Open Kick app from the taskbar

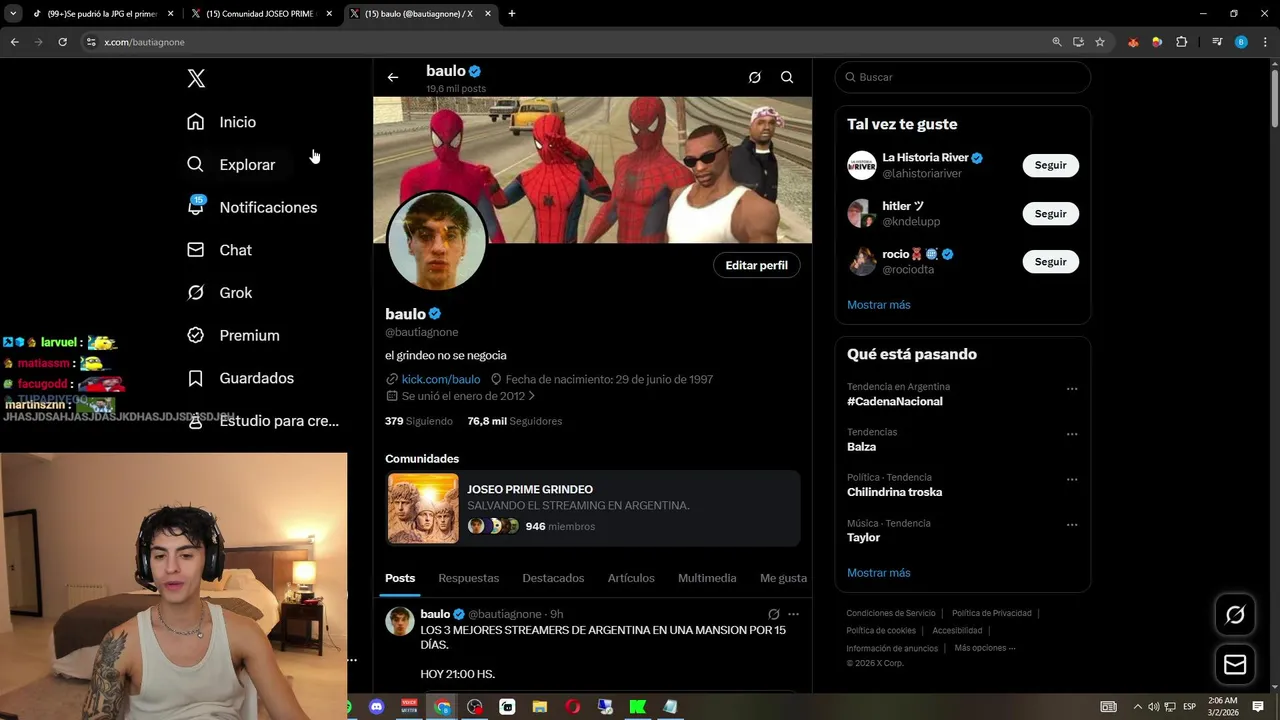click(x=638, y=707)
